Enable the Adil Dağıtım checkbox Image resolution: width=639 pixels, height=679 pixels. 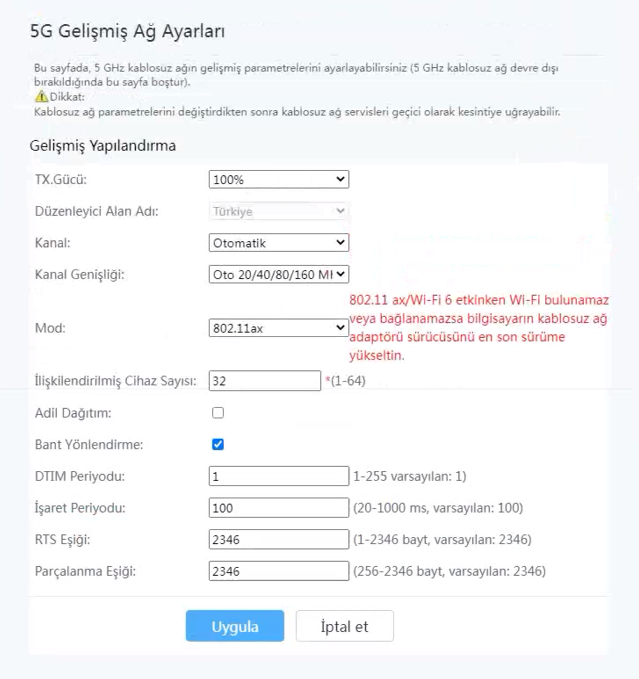coord(218,412)
